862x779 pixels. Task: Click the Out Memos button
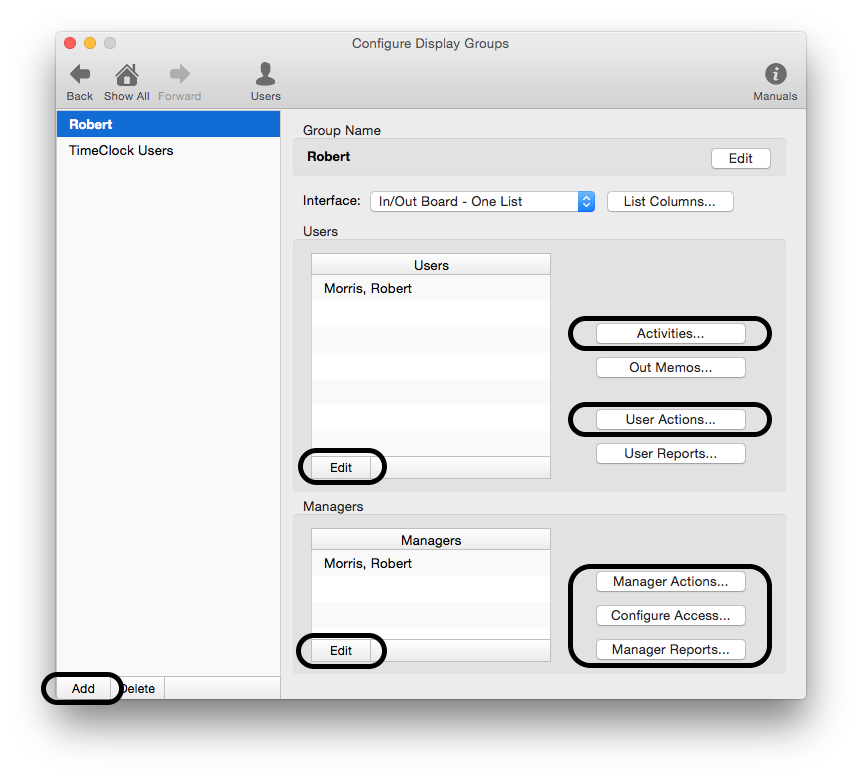click(670, 367)
